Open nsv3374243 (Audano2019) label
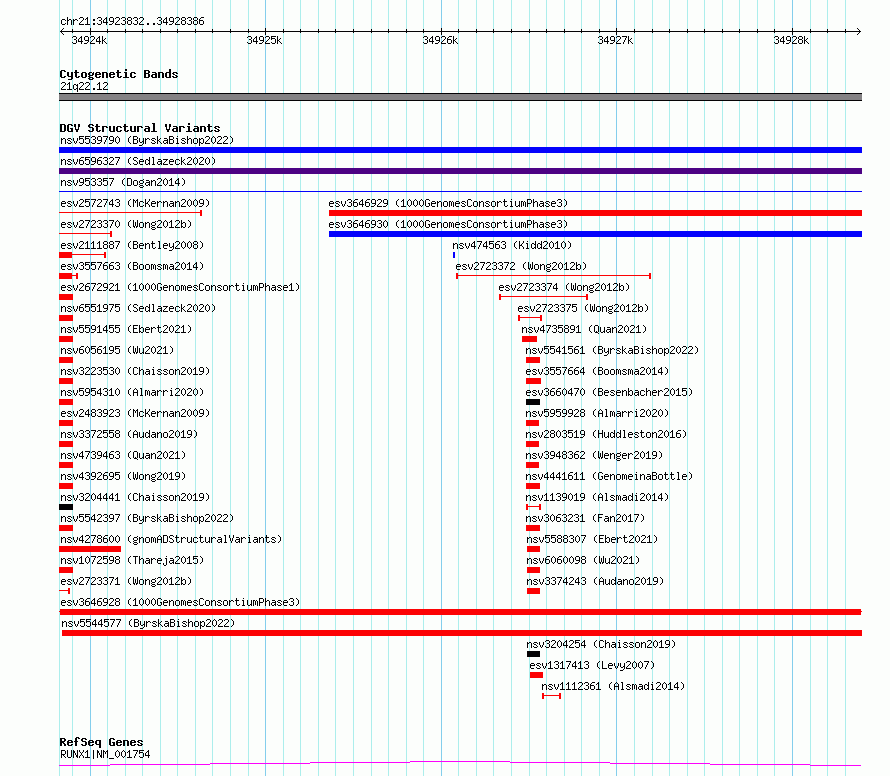 click(595, 581)
